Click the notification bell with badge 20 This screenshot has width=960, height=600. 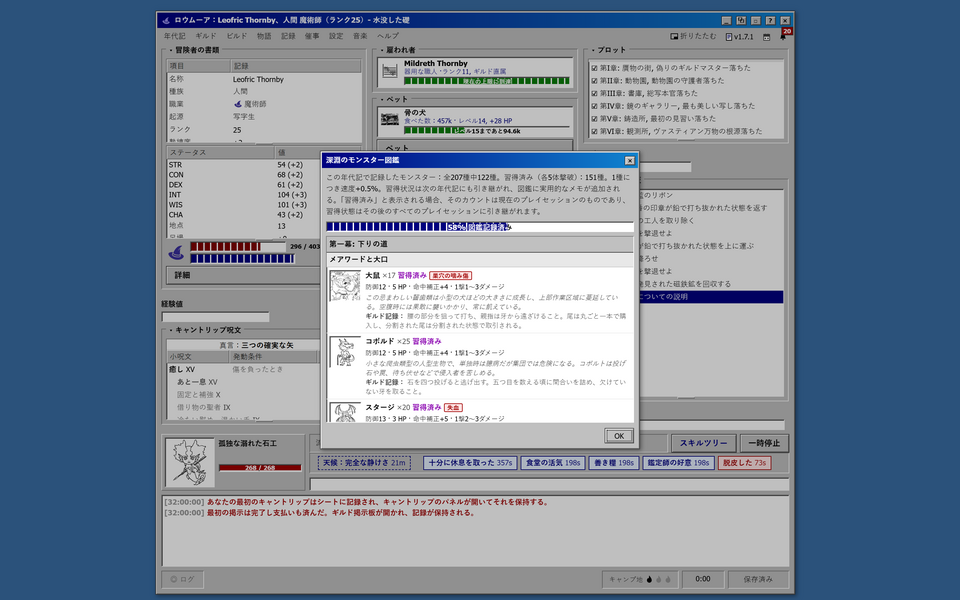coord(783,36)
